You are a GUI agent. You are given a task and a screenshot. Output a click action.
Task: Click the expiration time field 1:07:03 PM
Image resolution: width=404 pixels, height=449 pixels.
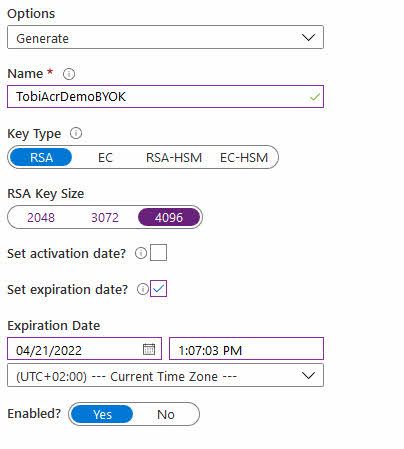tap(246, 349)
